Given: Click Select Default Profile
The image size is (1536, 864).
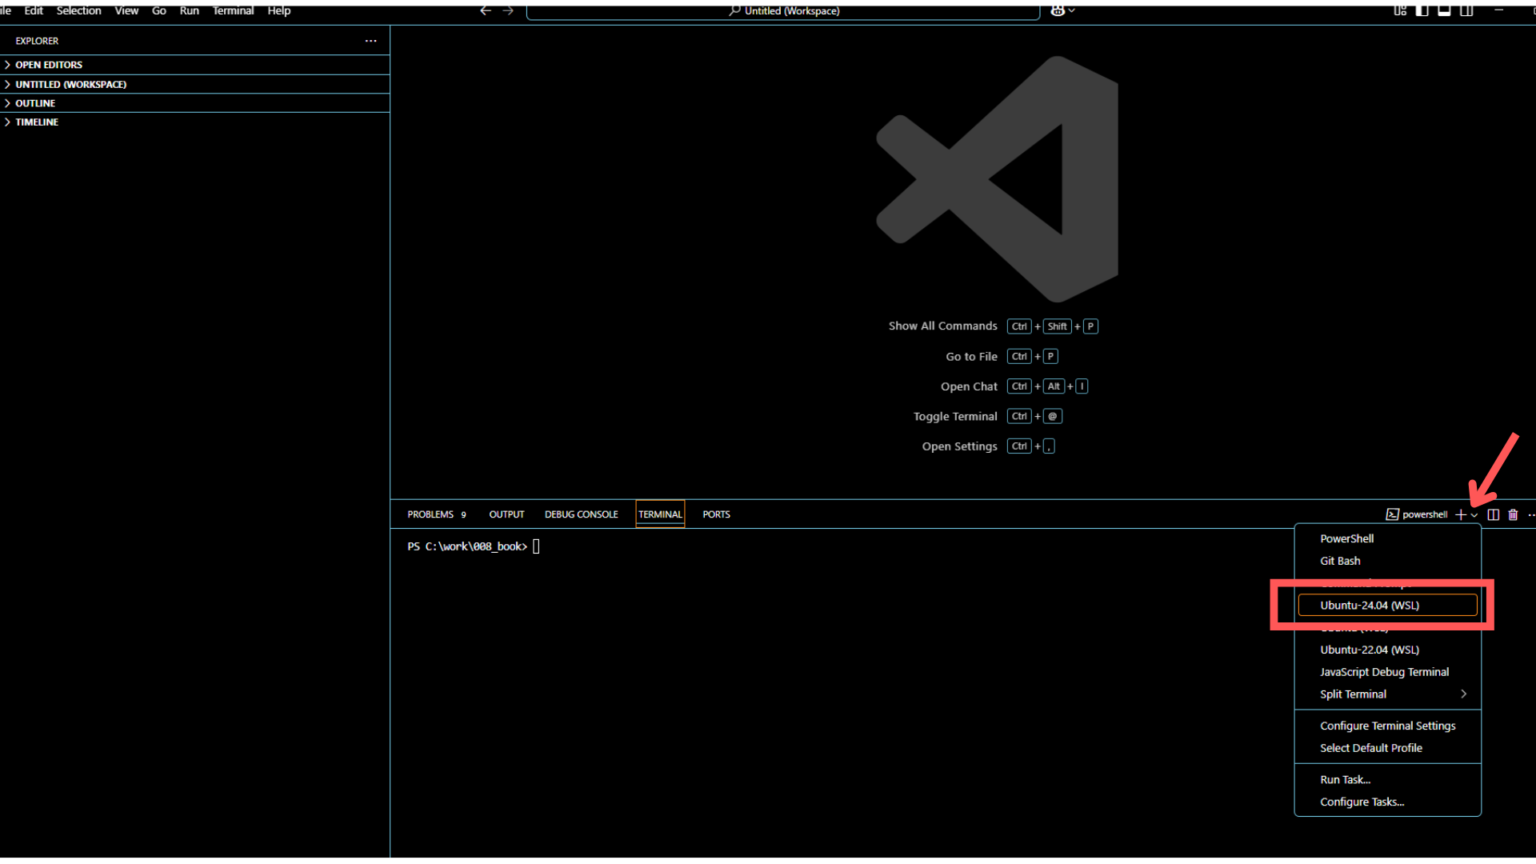Looking at the screenshot, I should [1388, 748].
